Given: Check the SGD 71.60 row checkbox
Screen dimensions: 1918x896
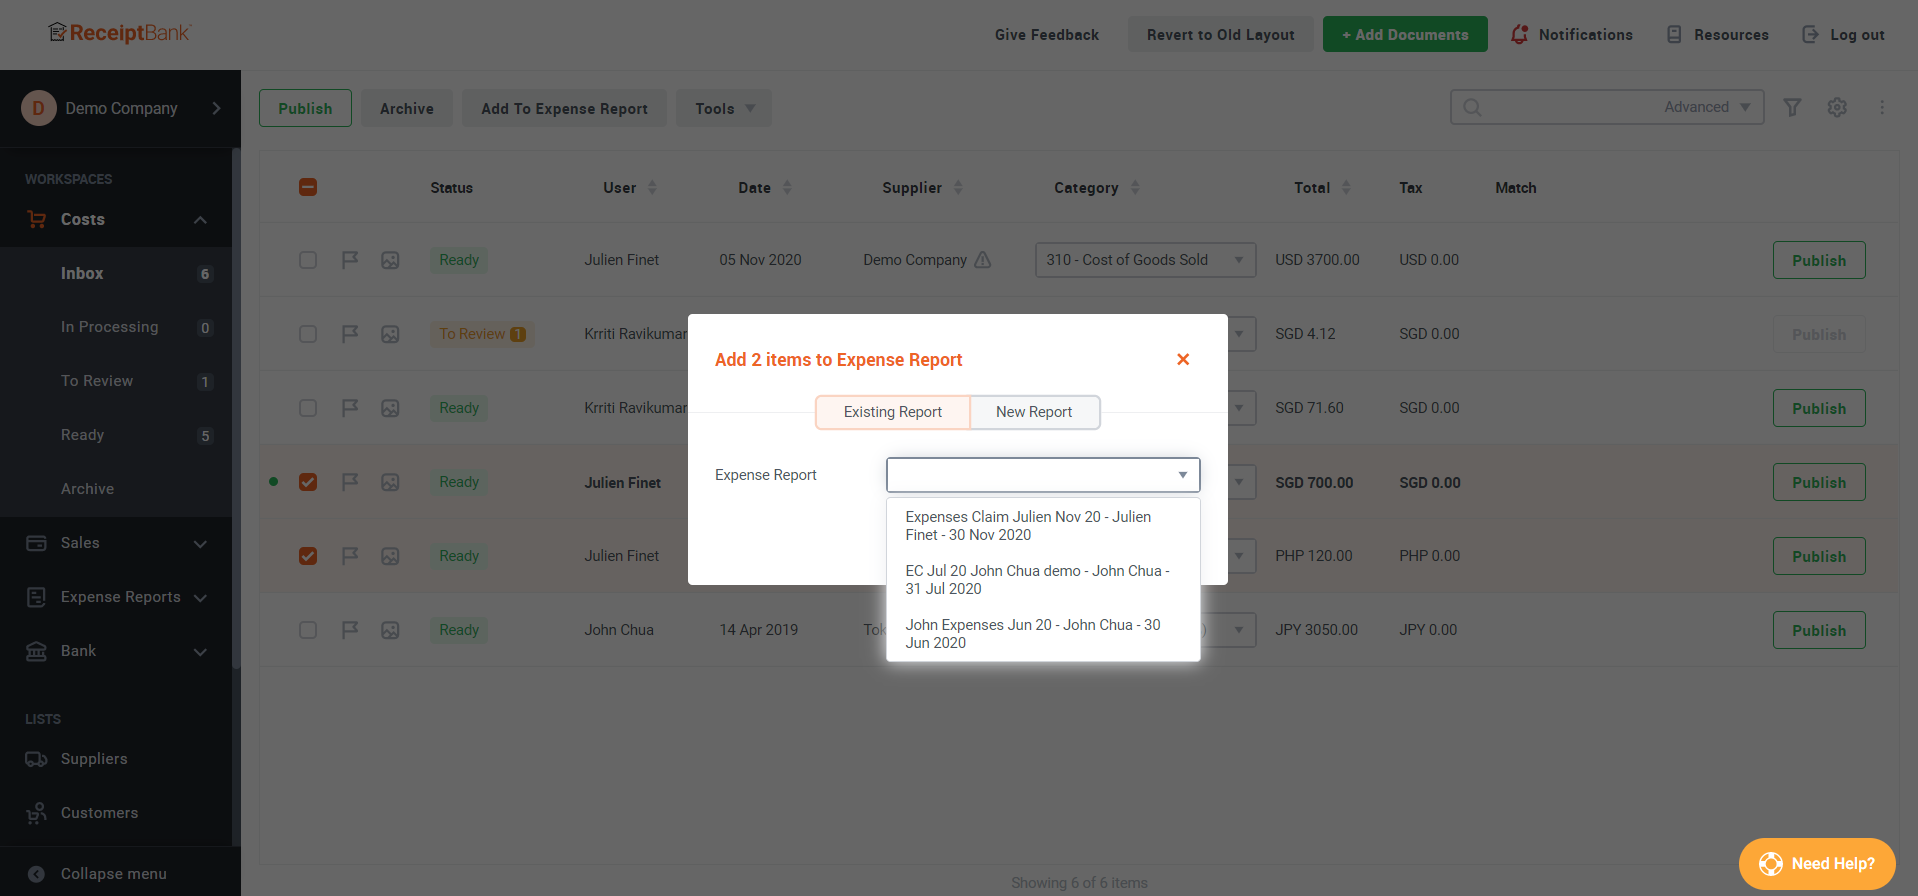Looking at the screenshot, I should [308, 408].
